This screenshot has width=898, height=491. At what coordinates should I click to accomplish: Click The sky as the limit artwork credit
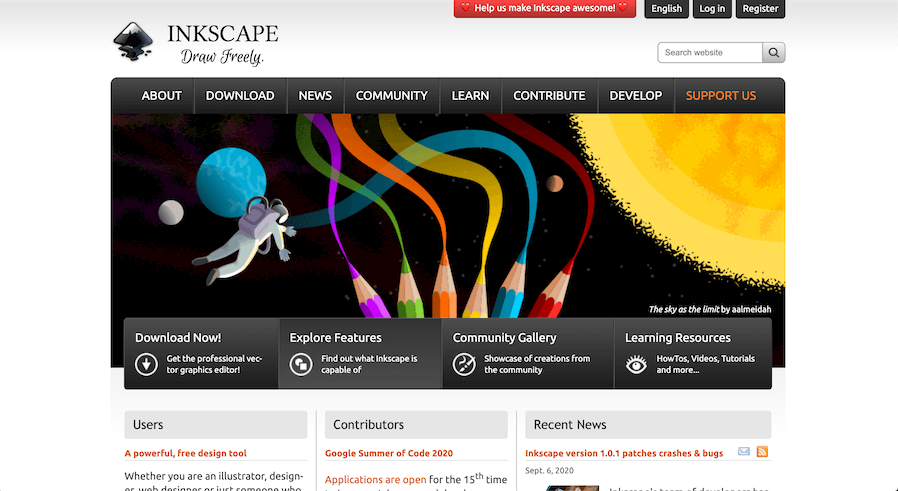point(710,309)
